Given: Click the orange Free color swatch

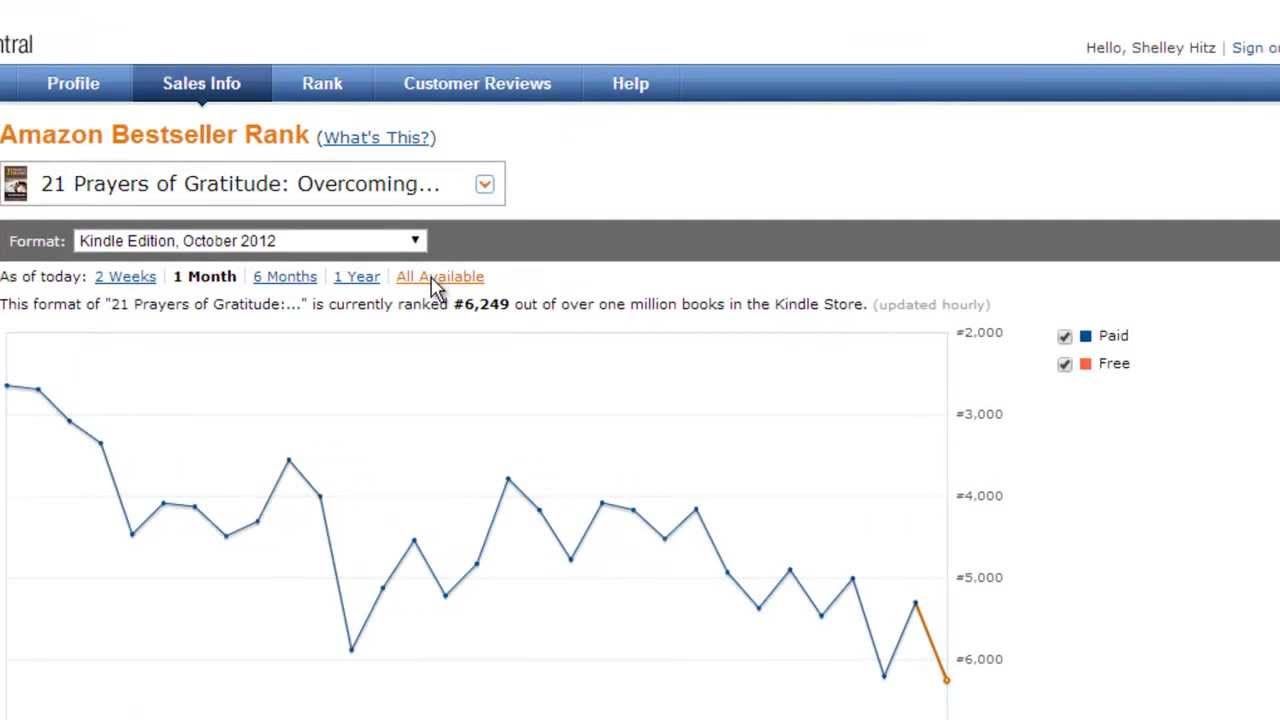Looking at the screenshot, I should pos(1085,365).
